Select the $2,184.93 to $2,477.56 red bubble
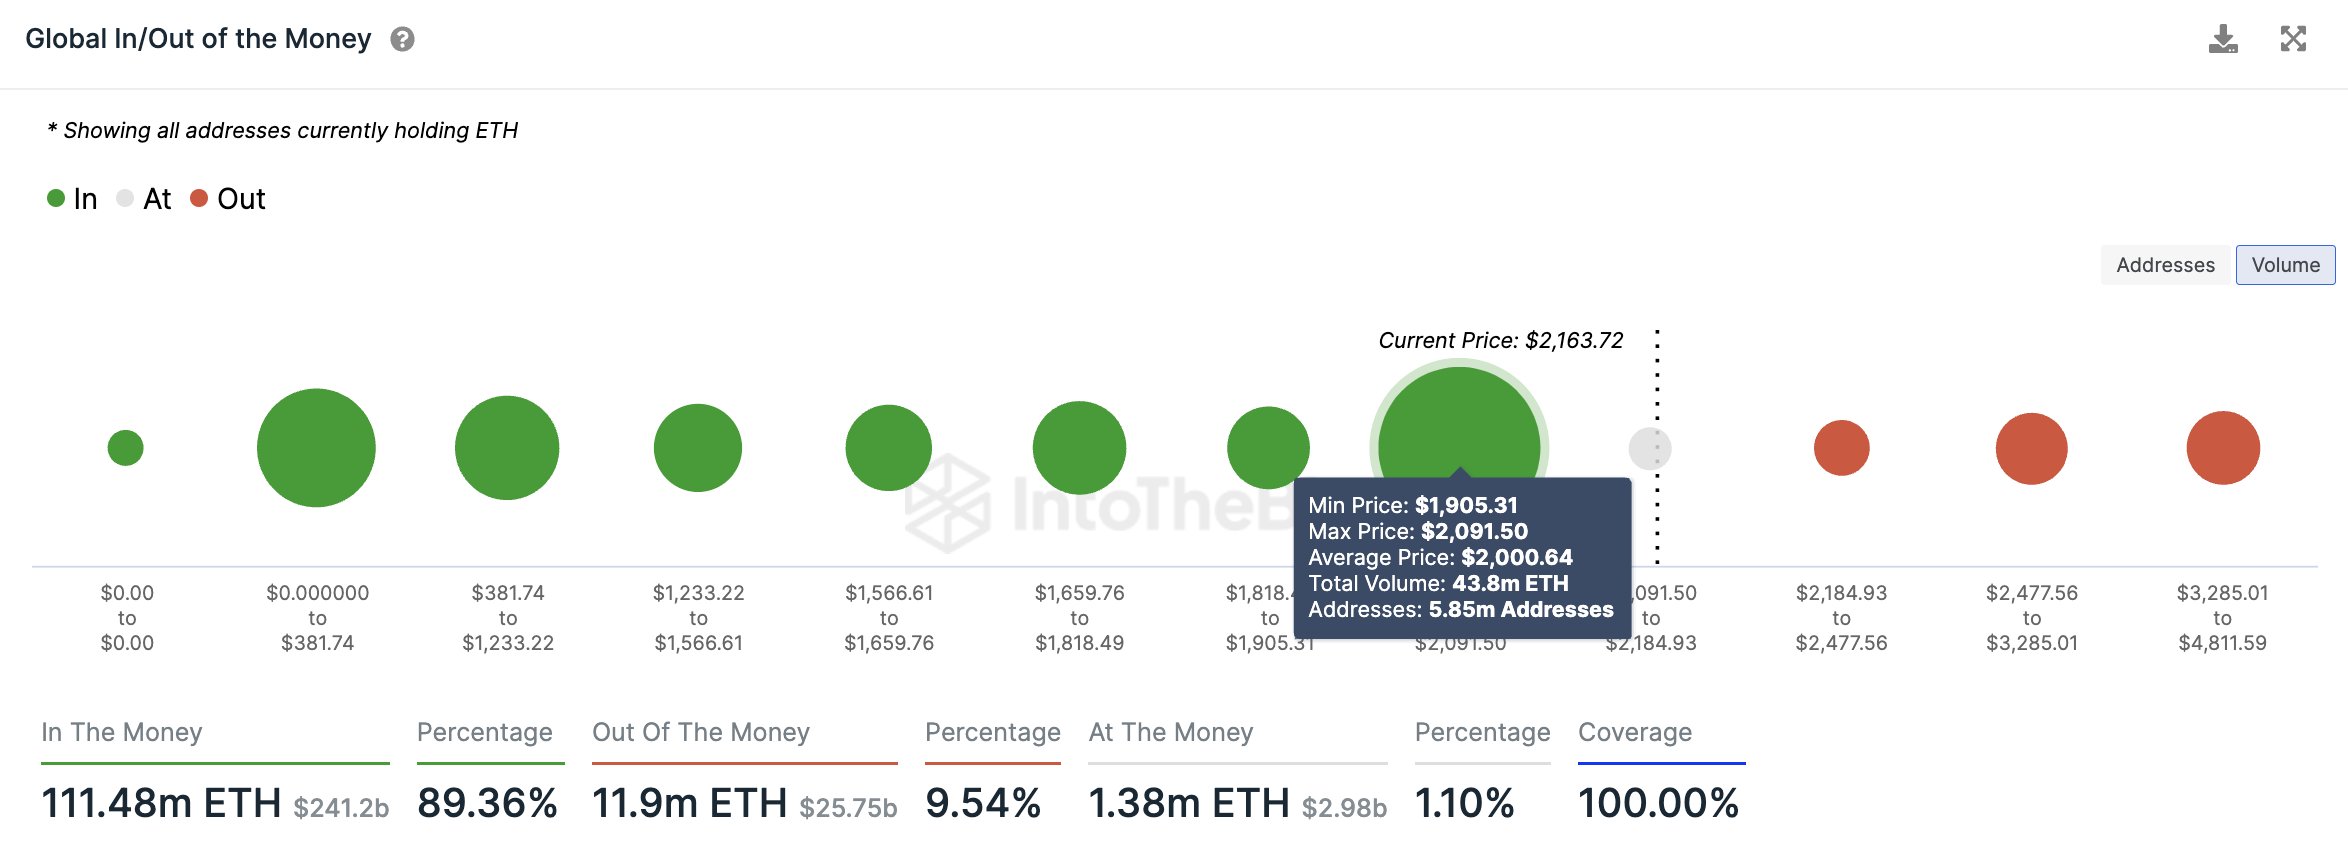This screenshot has width=2348, height=850. 1841,448
